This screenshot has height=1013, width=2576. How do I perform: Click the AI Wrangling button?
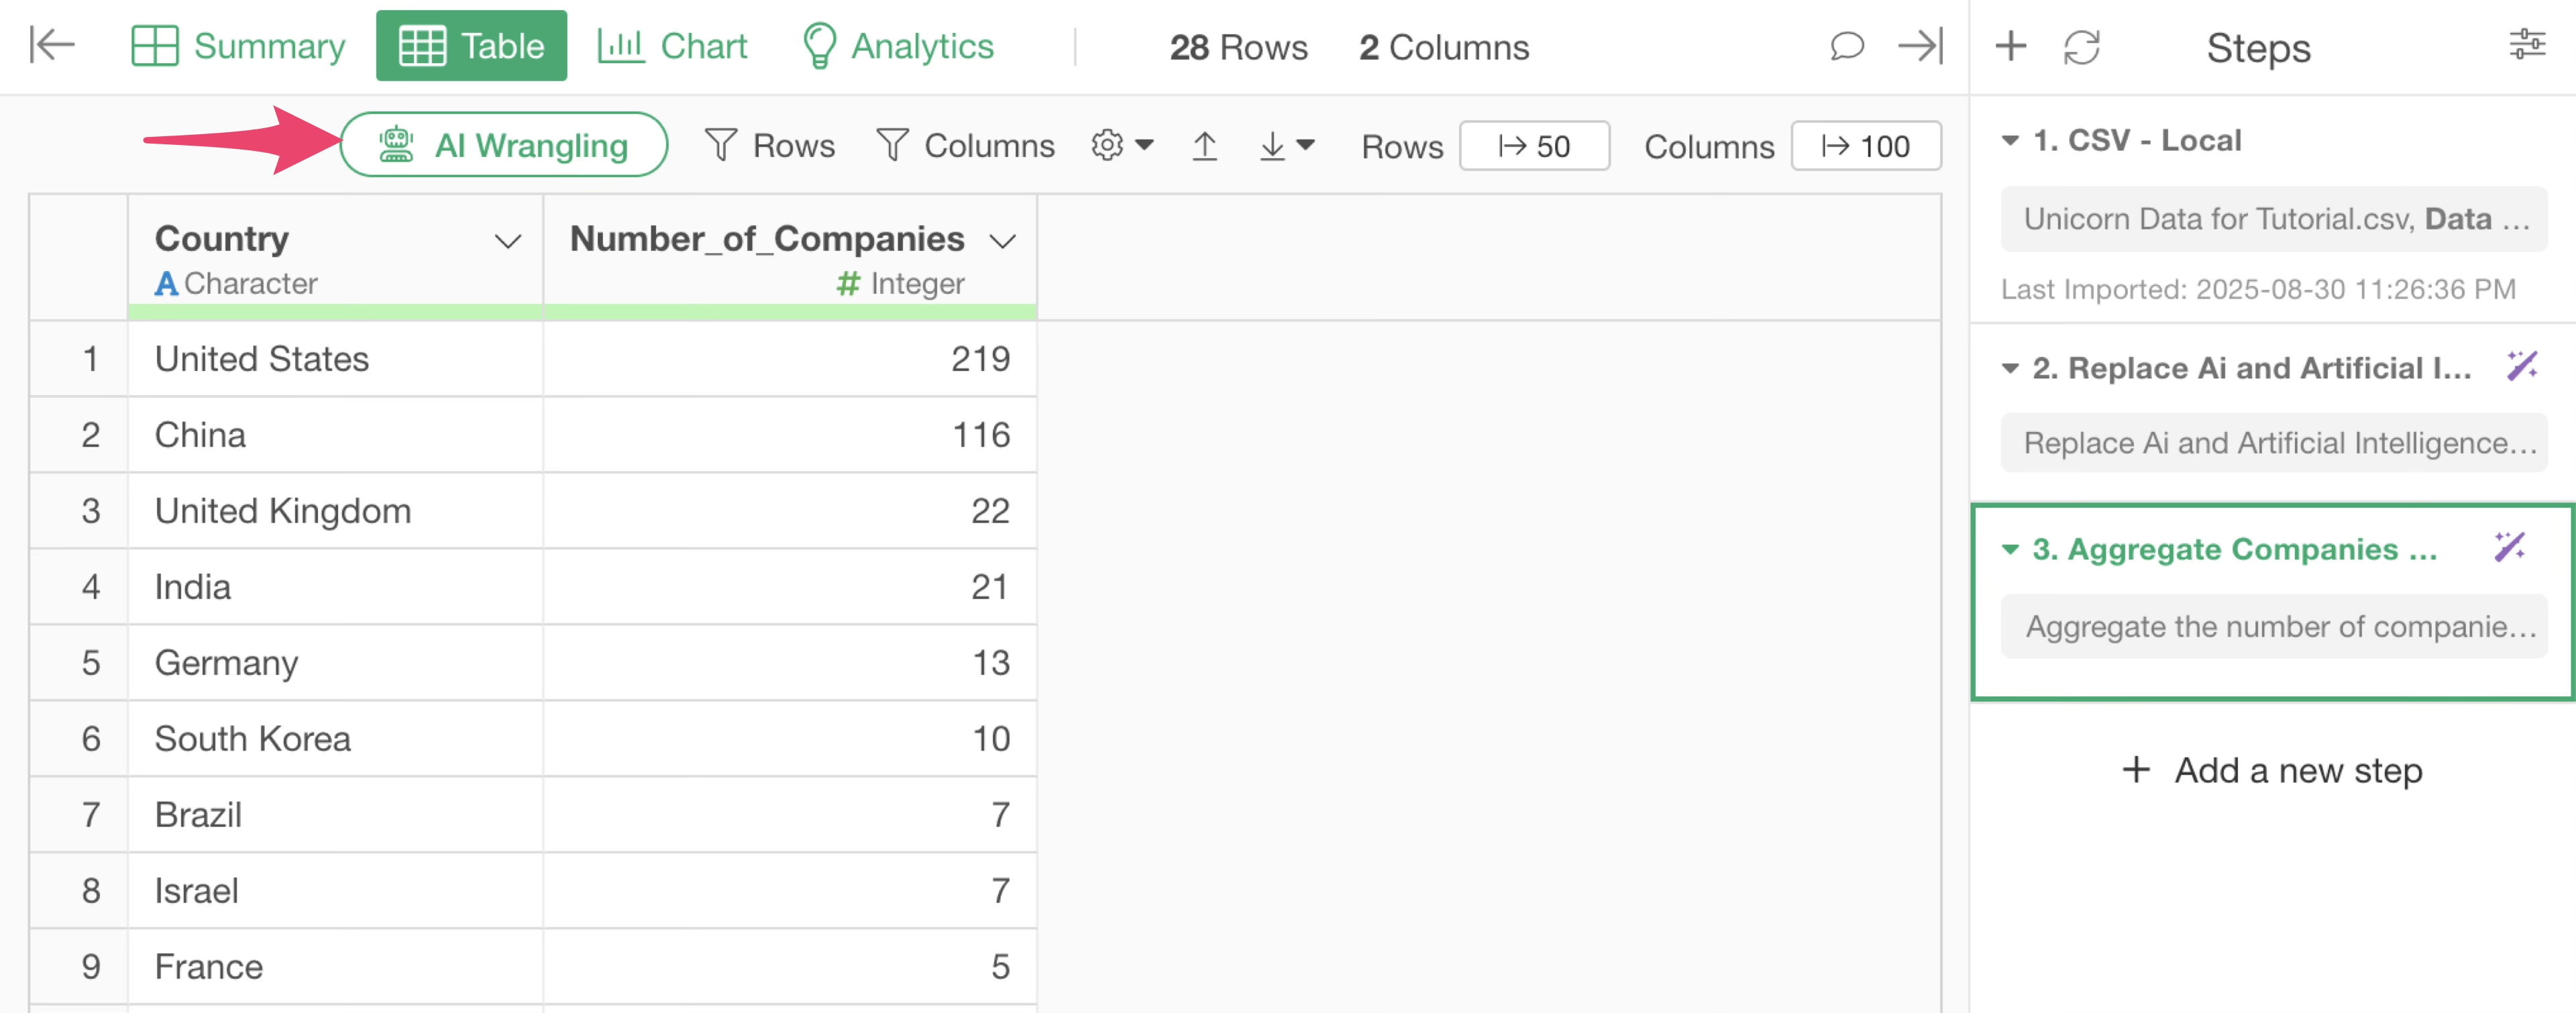(x=503, y=145)
